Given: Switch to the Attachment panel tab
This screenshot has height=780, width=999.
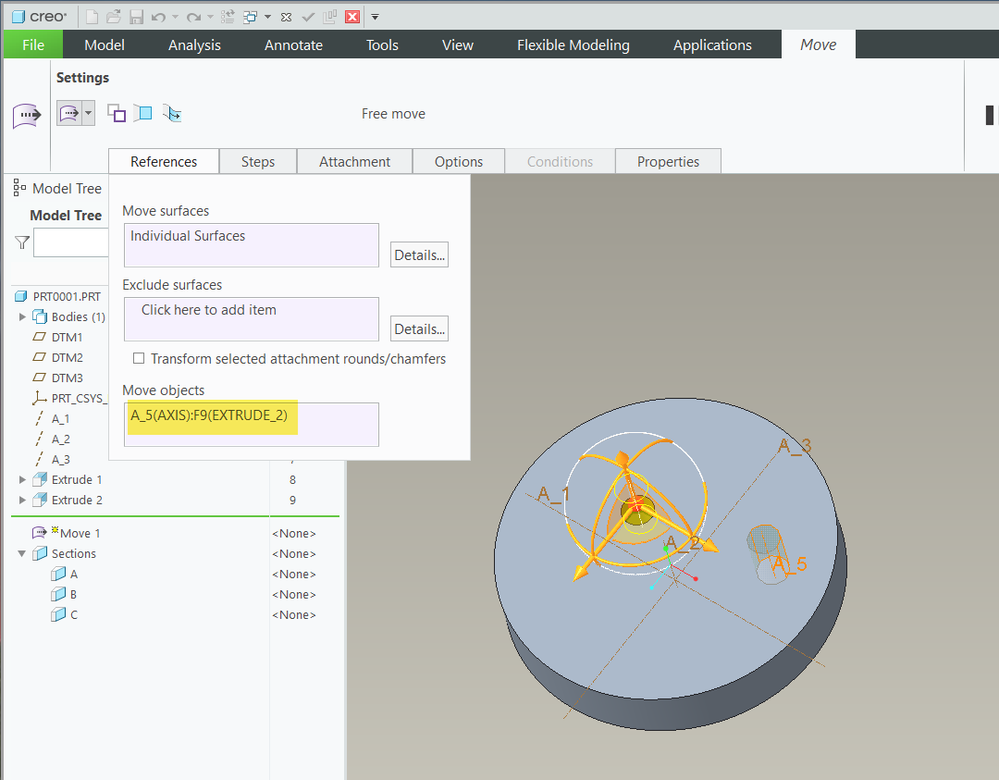Looking at the screenshot, I should pyautogui.click(x=354, y=162).
